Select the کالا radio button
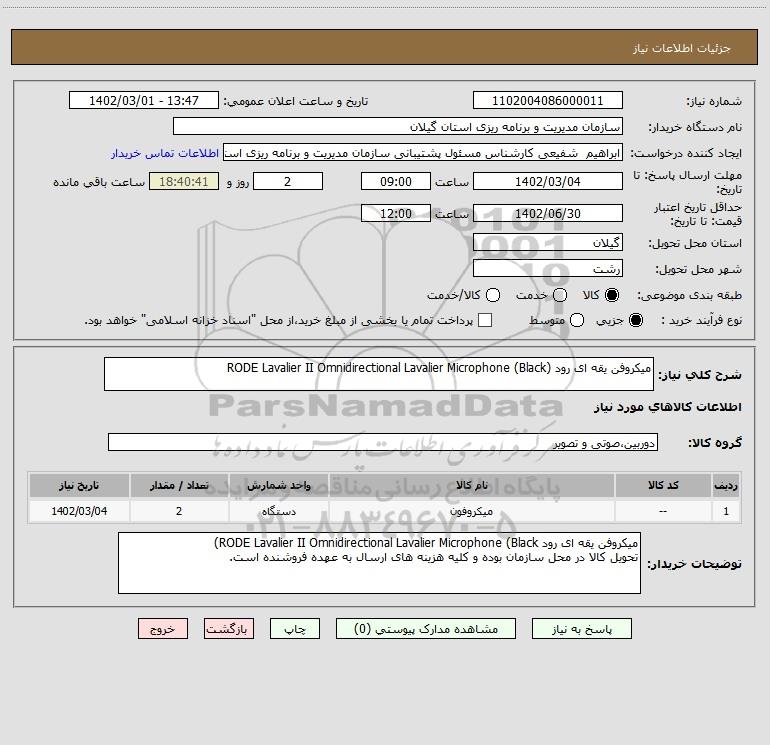Viewport: 770px width, 745px height. [x=612, y=295]
